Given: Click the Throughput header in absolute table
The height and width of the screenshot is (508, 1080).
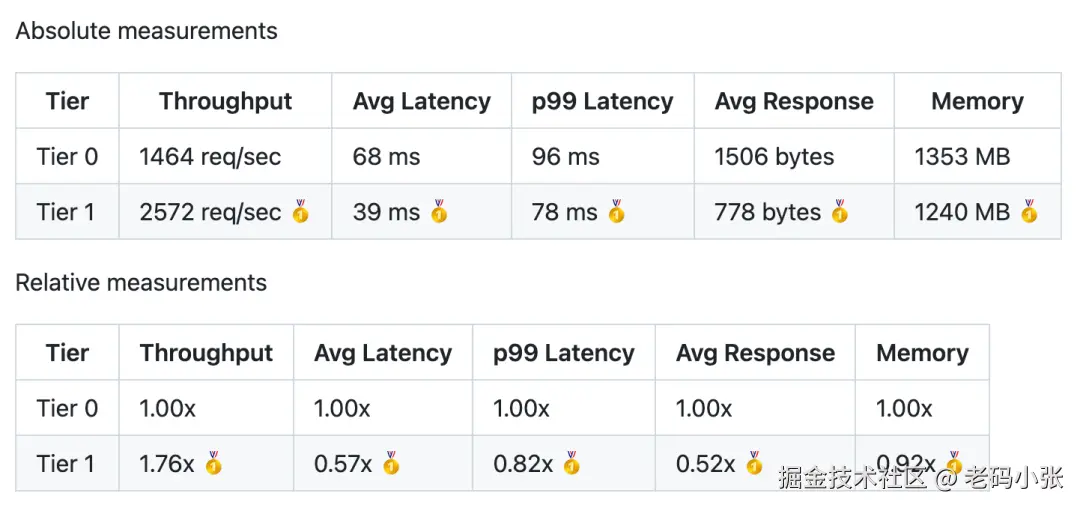Looking at the screenshot, I should [225, 101].
